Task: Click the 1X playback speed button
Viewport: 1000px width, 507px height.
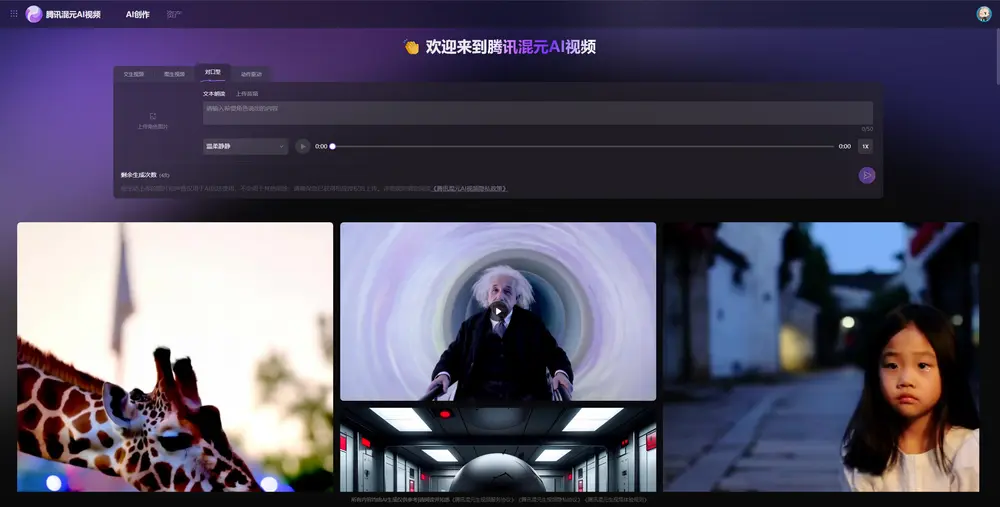Action: point(865,147)
